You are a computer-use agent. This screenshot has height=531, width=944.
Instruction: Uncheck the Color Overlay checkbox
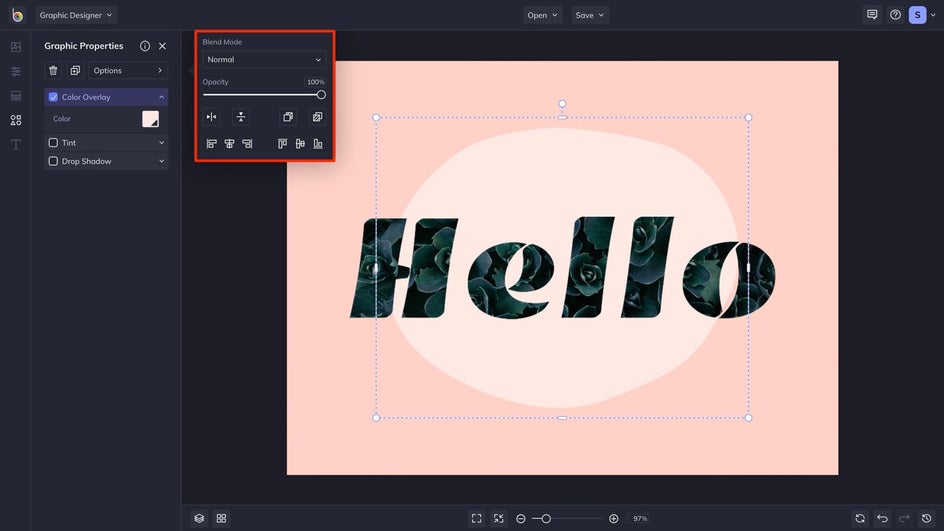coord(53,97)
